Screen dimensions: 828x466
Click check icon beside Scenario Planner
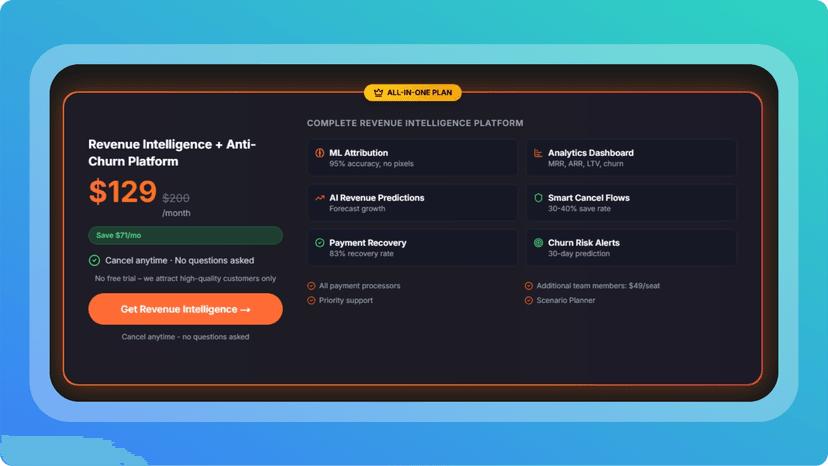pos(529,300)
